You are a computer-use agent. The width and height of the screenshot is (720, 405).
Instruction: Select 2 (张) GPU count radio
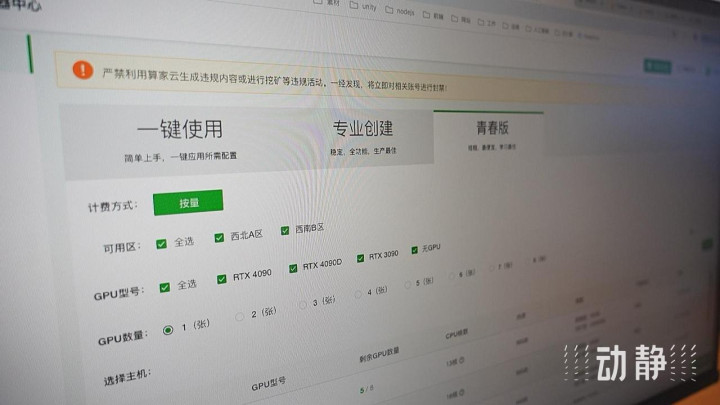click(x=239, y=316)
